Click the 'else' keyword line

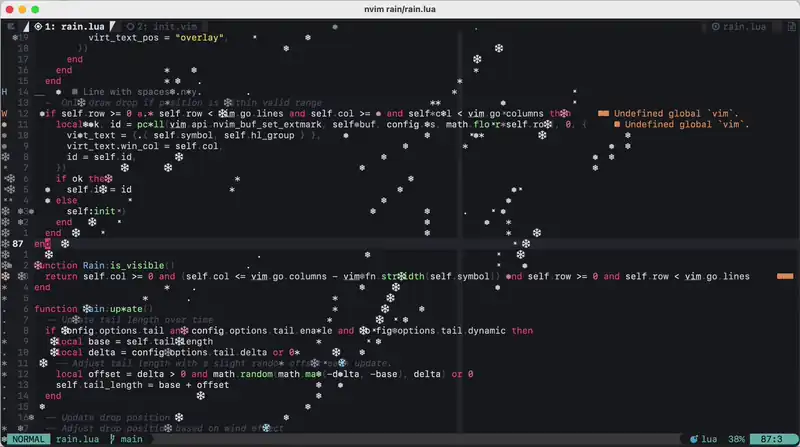pyautogui.click(x=66, y=201)
